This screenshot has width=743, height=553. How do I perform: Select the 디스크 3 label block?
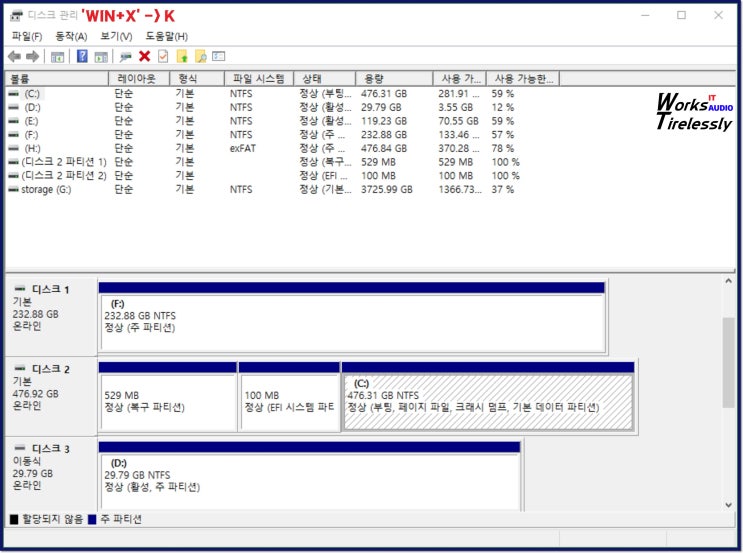[51, 475]
